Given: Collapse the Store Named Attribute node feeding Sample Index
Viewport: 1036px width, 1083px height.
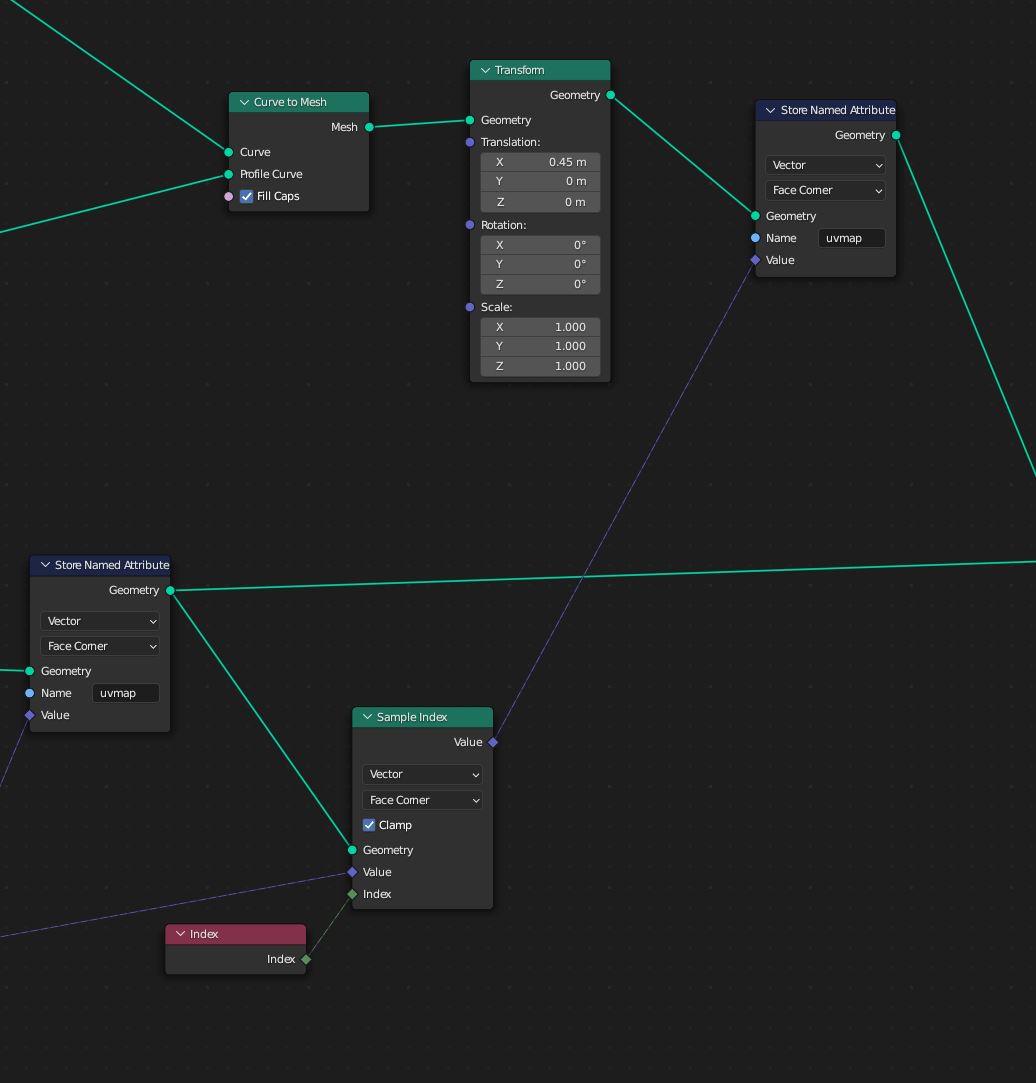Looking at the screenshot, I should coord(46,565).
